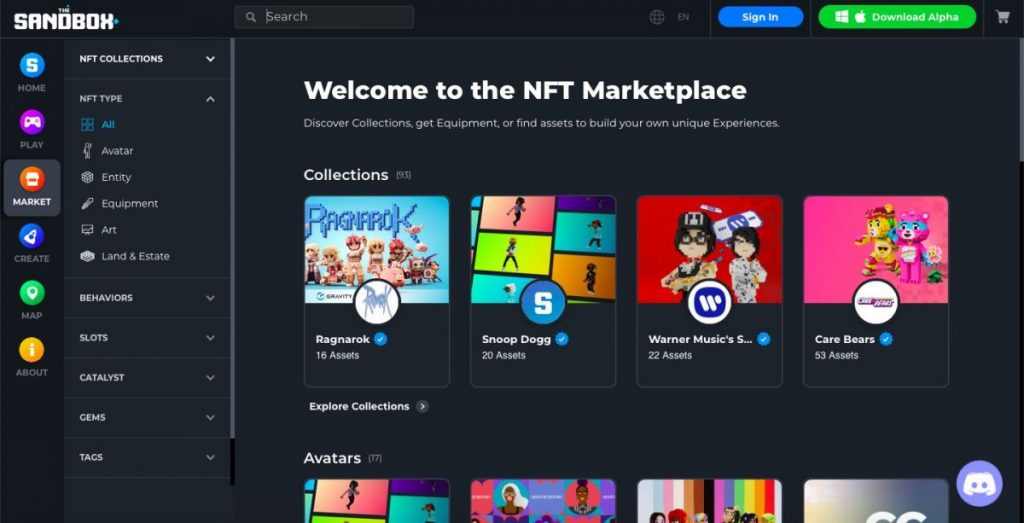Click Care Bears banner image
The width and height of the screenshot is (1024, 523).
pyautogui.click(x=876, y=249)
